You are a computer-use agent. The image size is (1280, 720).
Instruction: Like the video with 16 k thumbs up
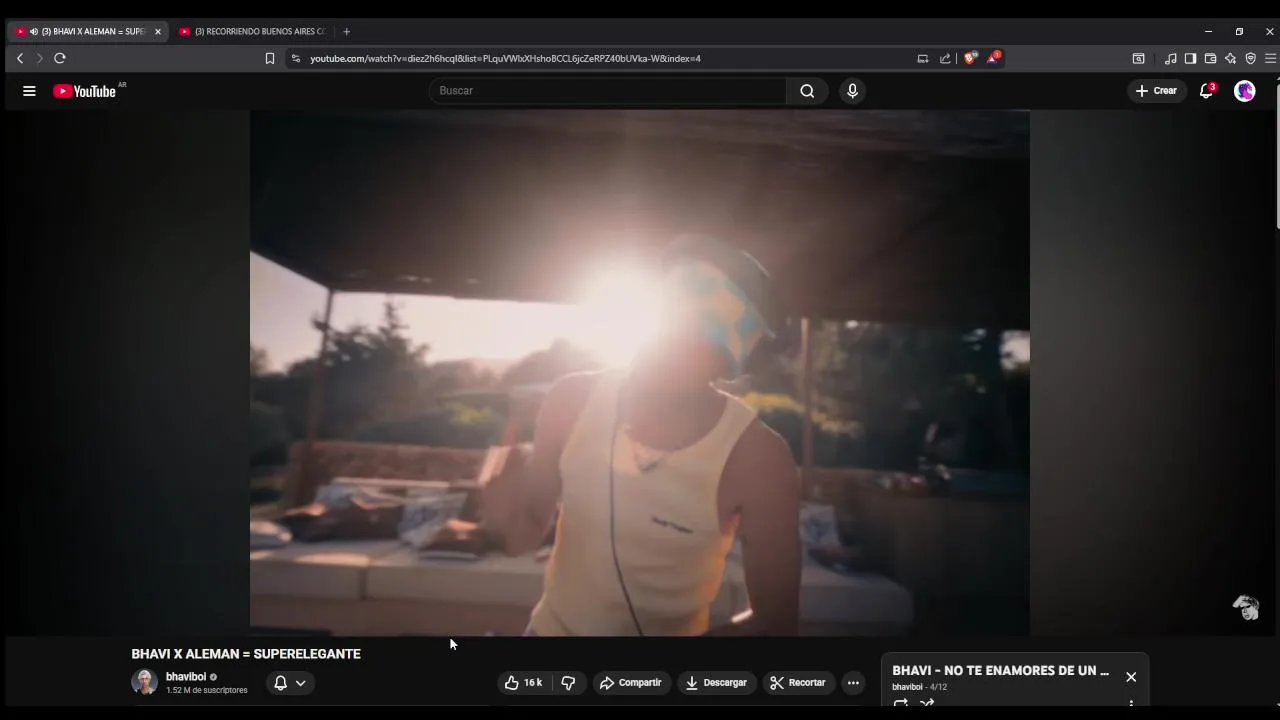[523, 683]
